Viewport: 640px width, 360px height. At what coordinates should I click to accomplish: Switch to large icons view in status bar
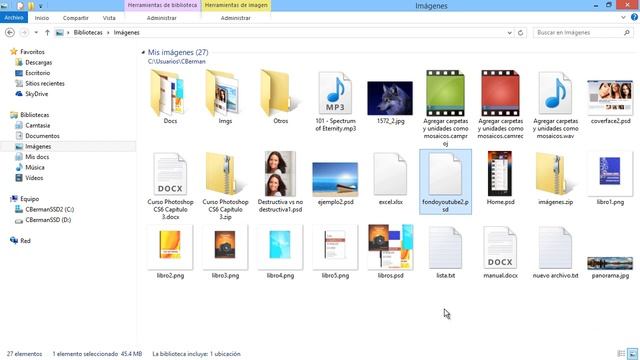[x=633, y=354]
